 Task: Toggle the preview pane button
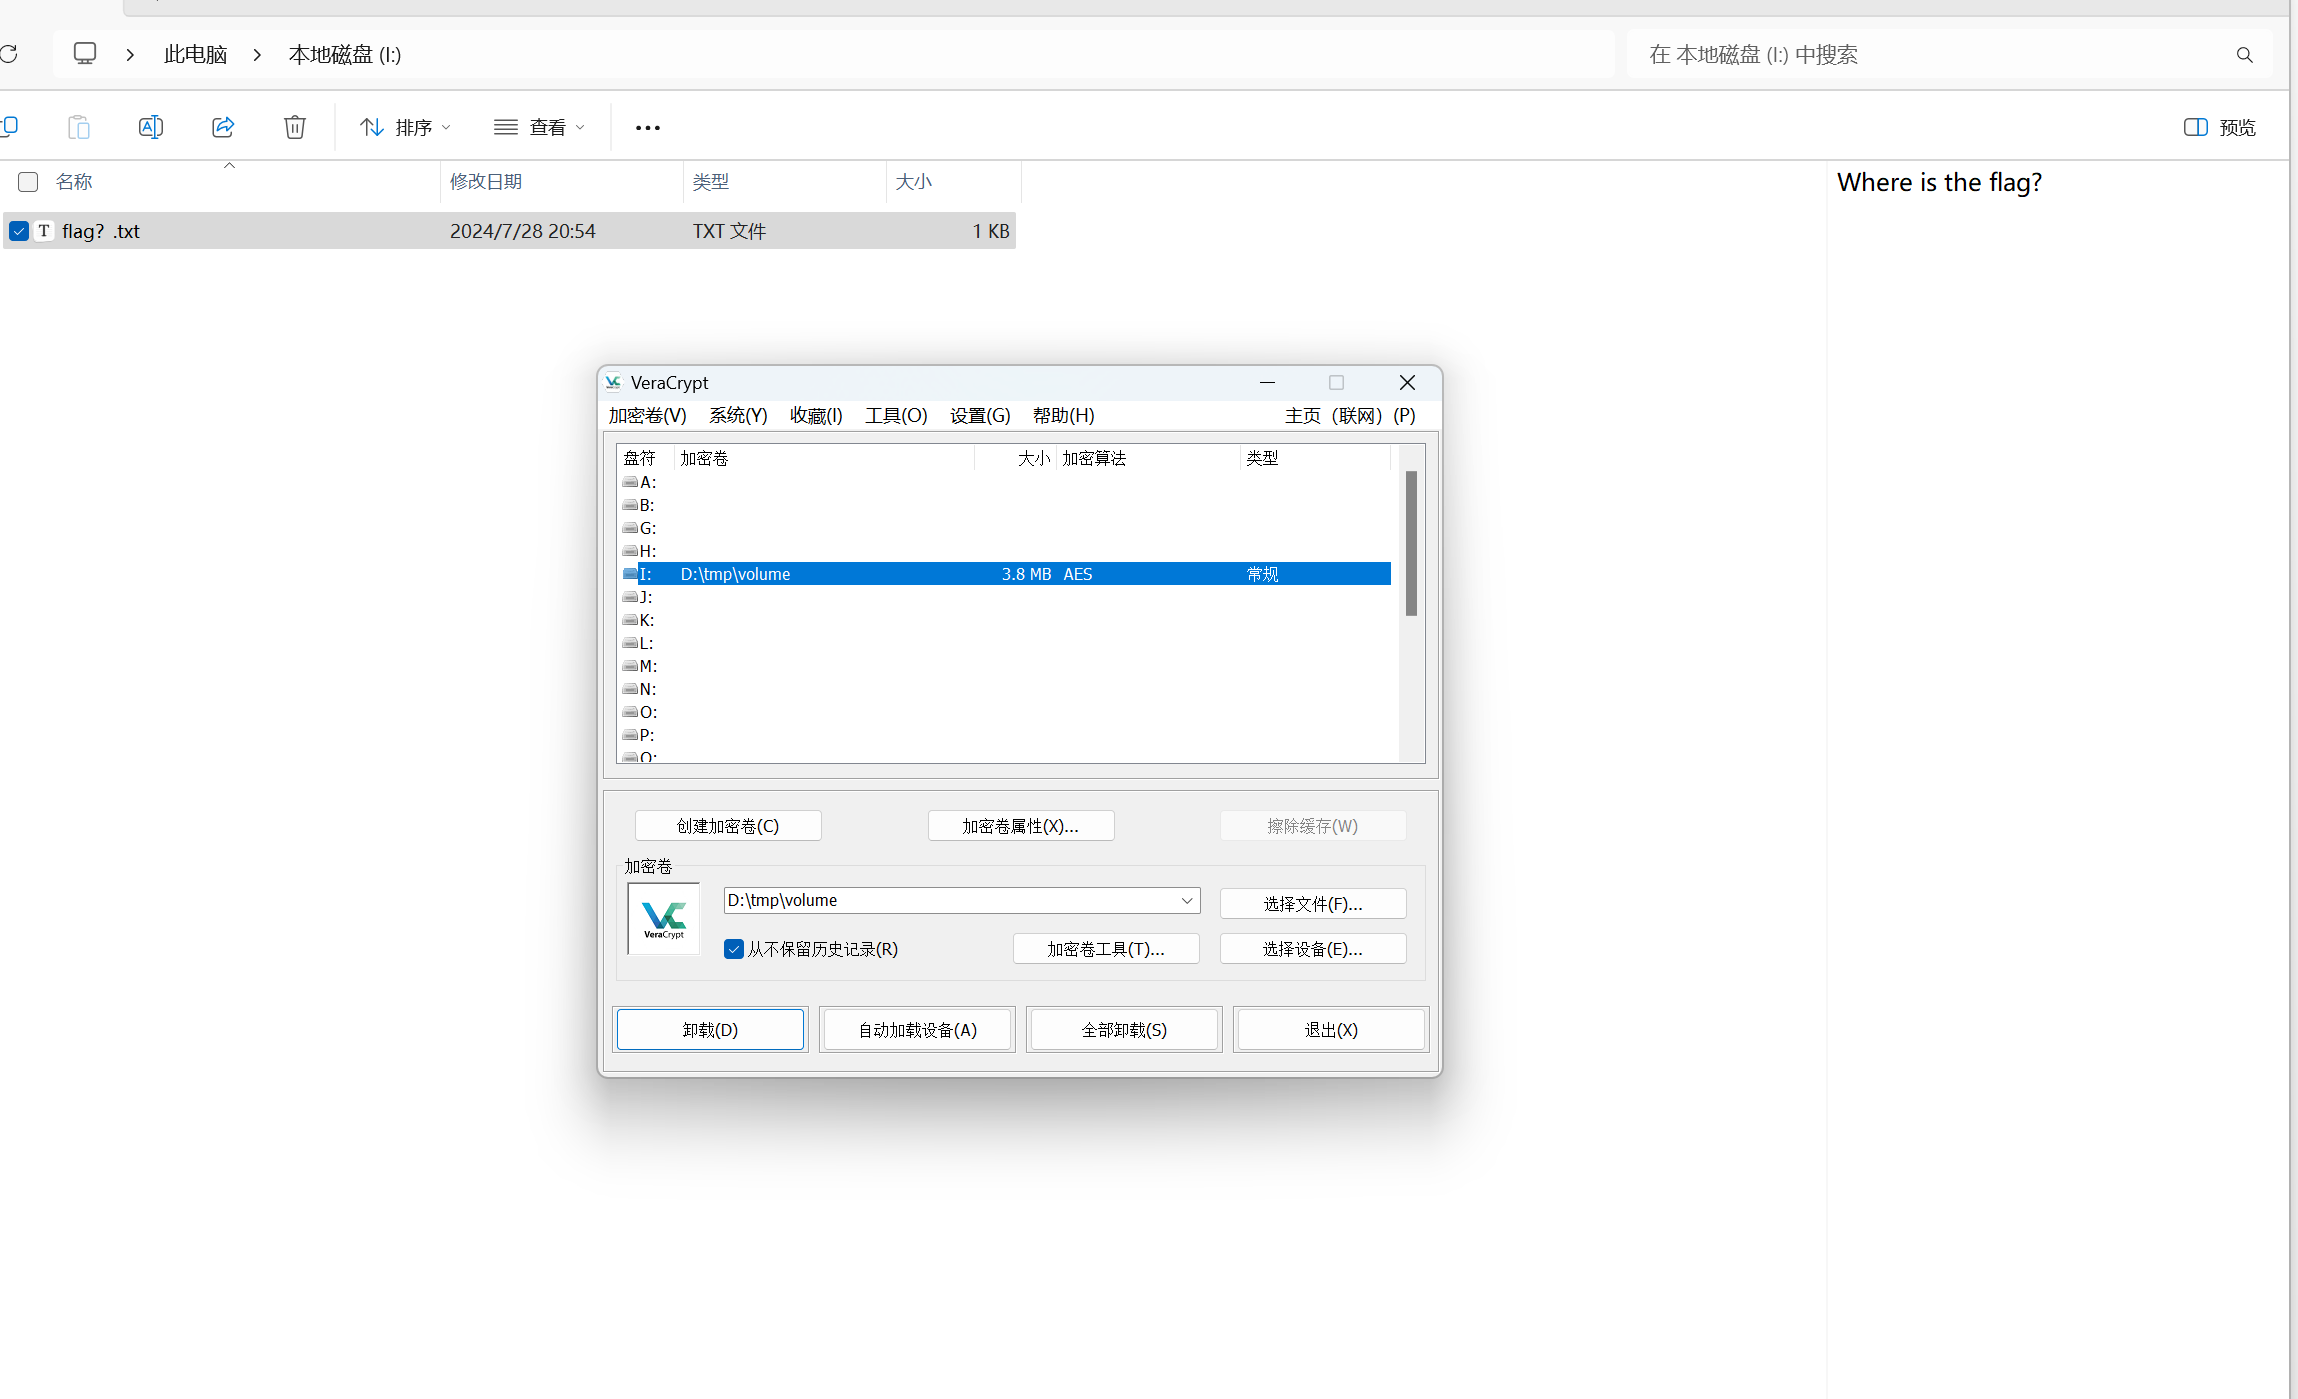pyautogui.click(x=2220, y=127)
